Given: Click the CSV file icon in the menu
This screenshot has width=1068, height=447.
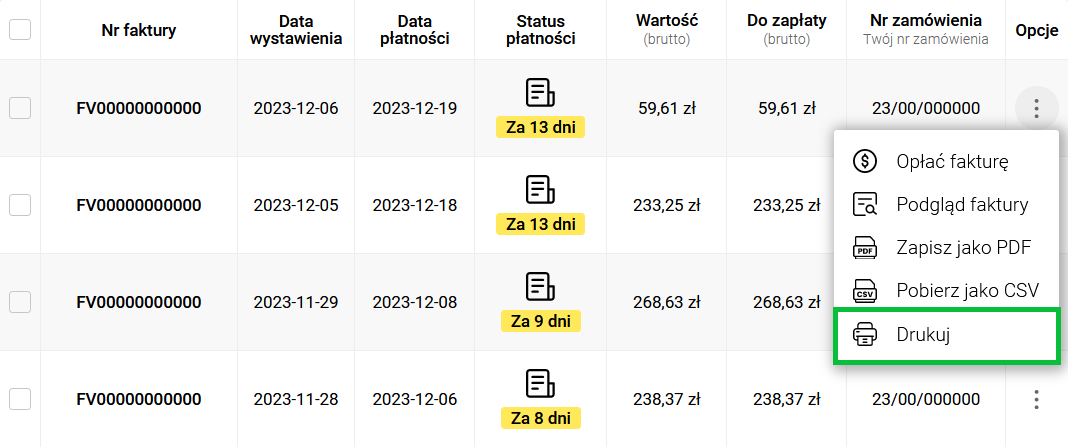Looking at the screenshot, I should (x=864, y=291).
